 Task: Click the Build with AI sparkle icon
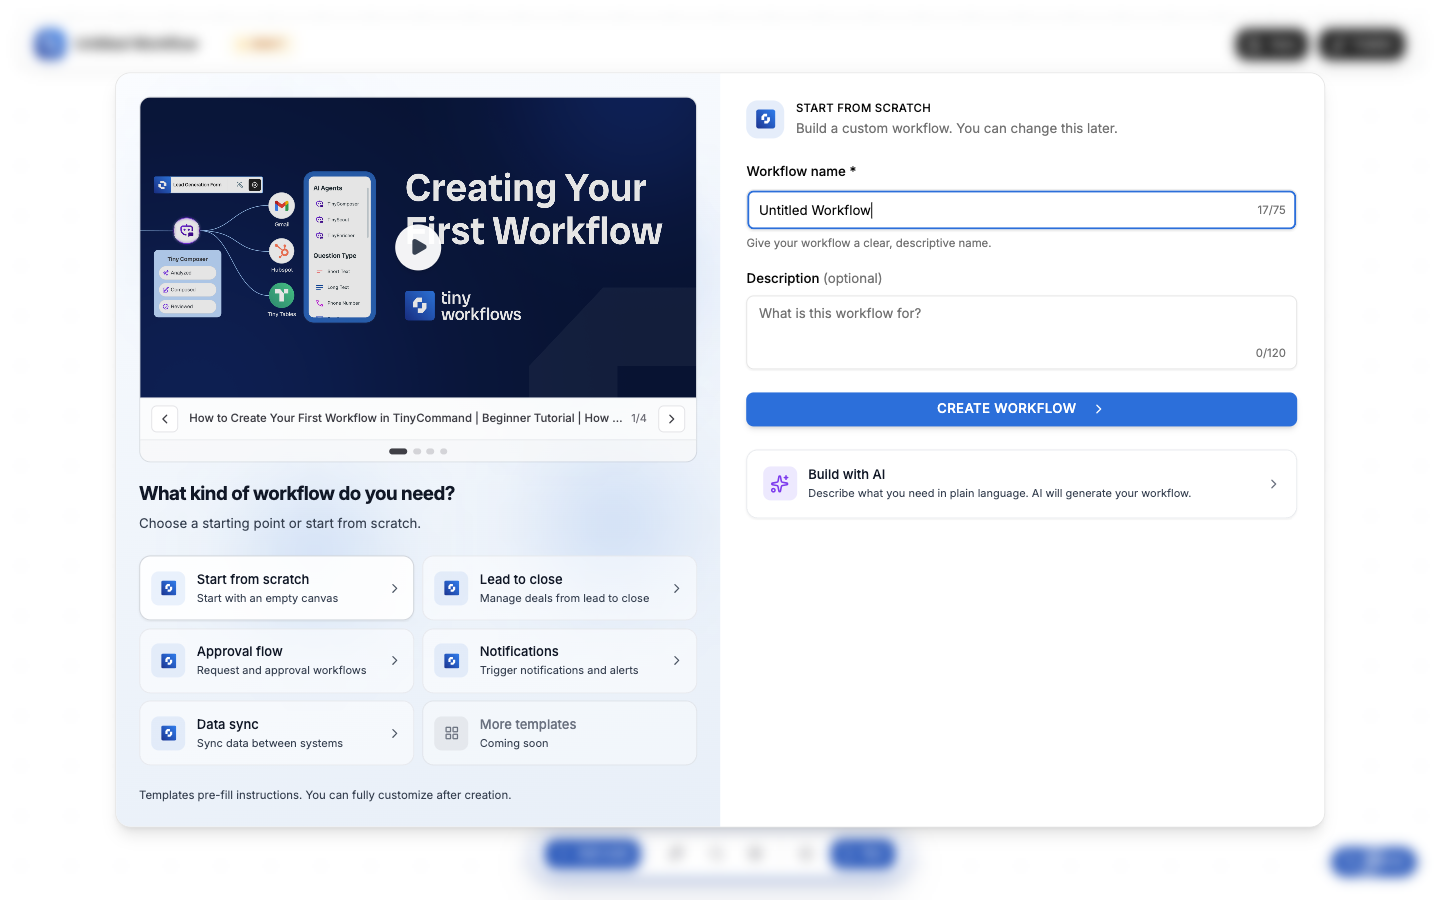pyautogui.click(x=780, y=484)
